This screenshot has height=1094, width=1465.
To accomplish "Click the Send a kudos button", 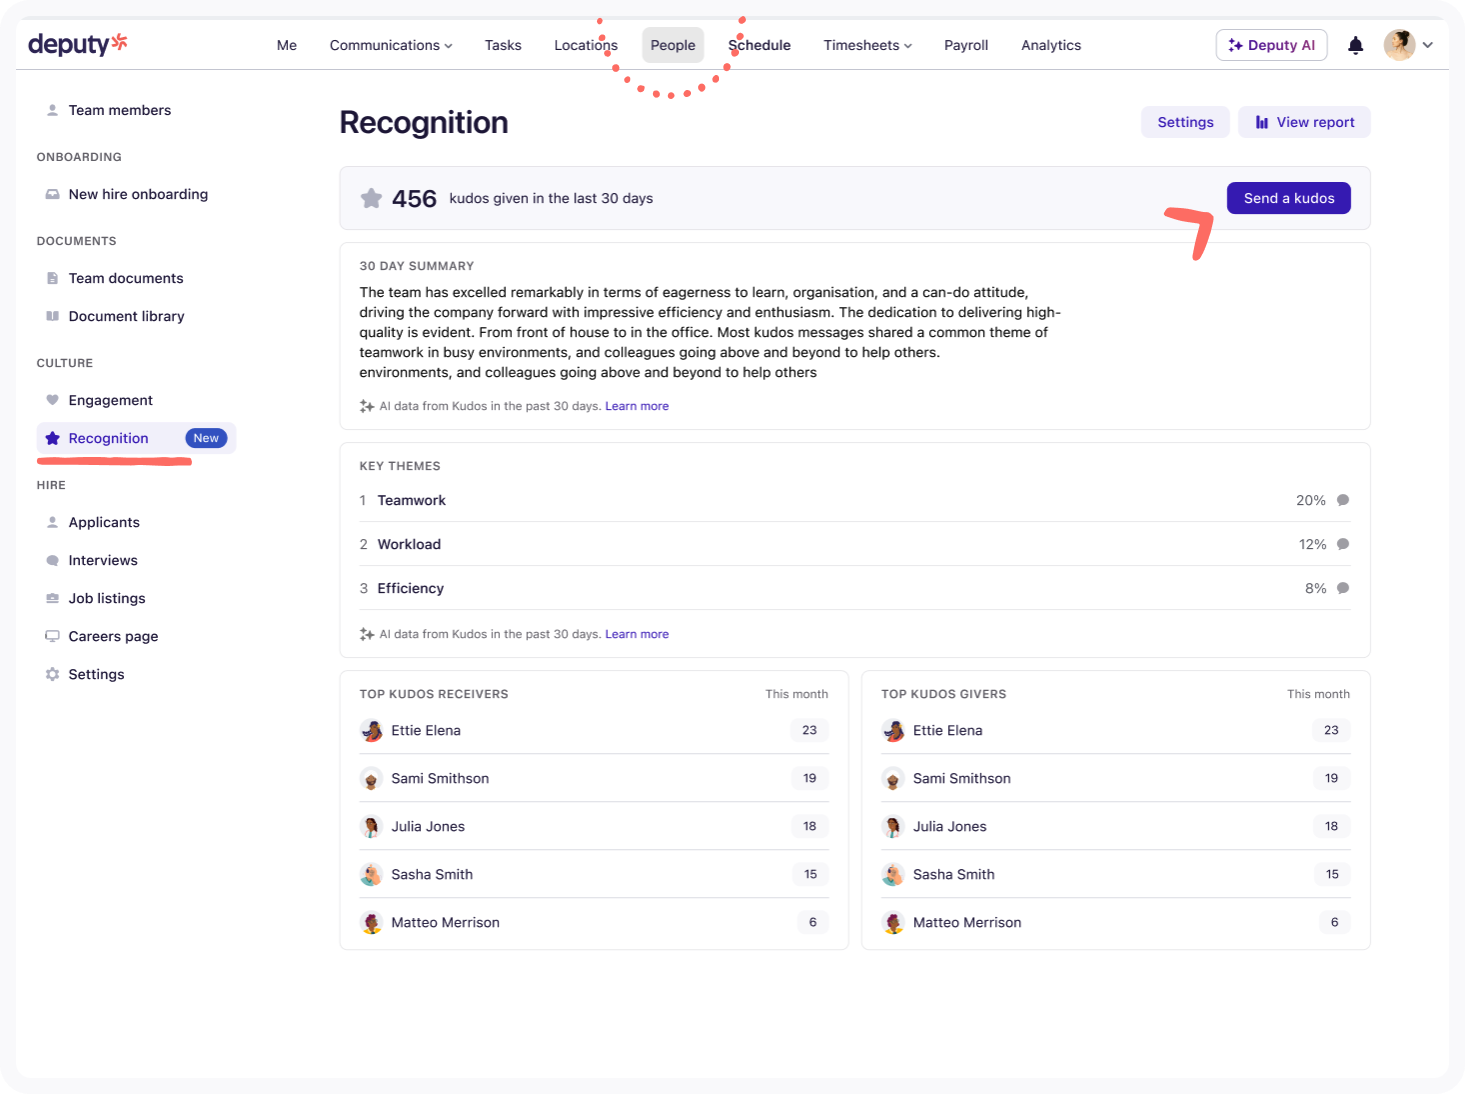I will (x=1288, y=198).
